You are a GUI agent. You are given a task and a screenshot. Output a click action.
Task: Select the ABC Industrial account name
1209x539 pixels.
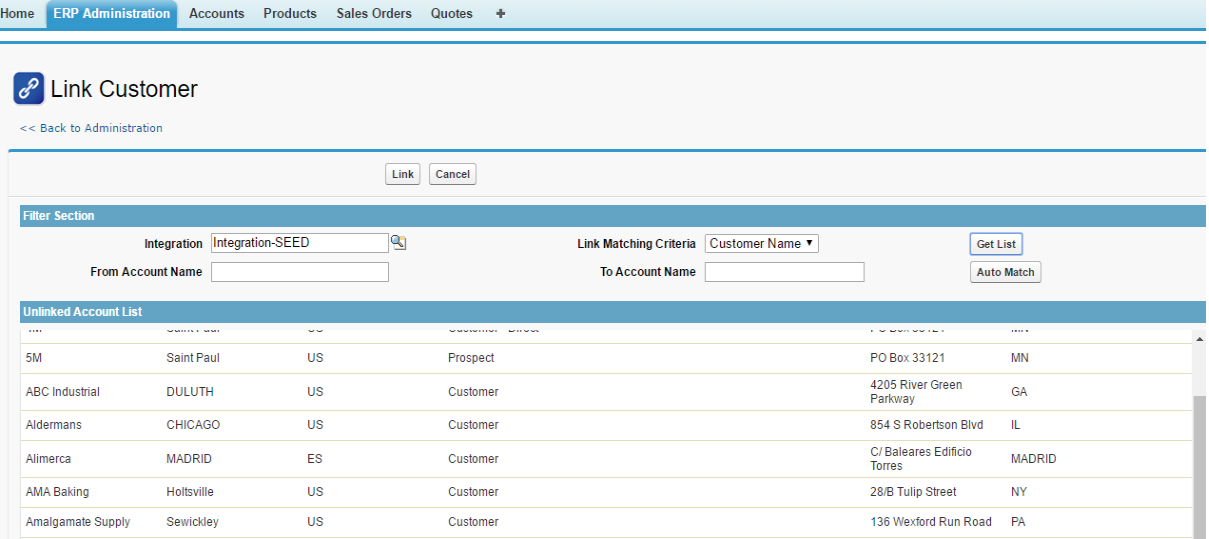[x=63, y=392]
